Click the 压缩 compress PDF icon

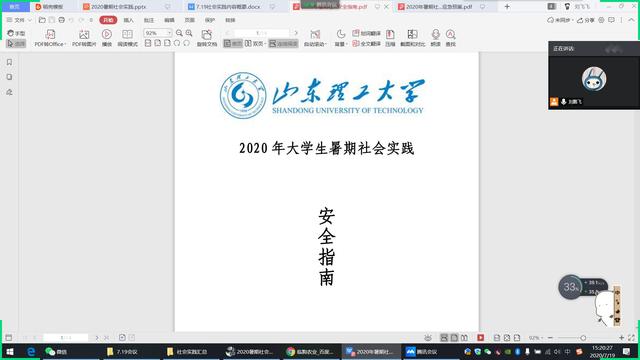(390, 38)
